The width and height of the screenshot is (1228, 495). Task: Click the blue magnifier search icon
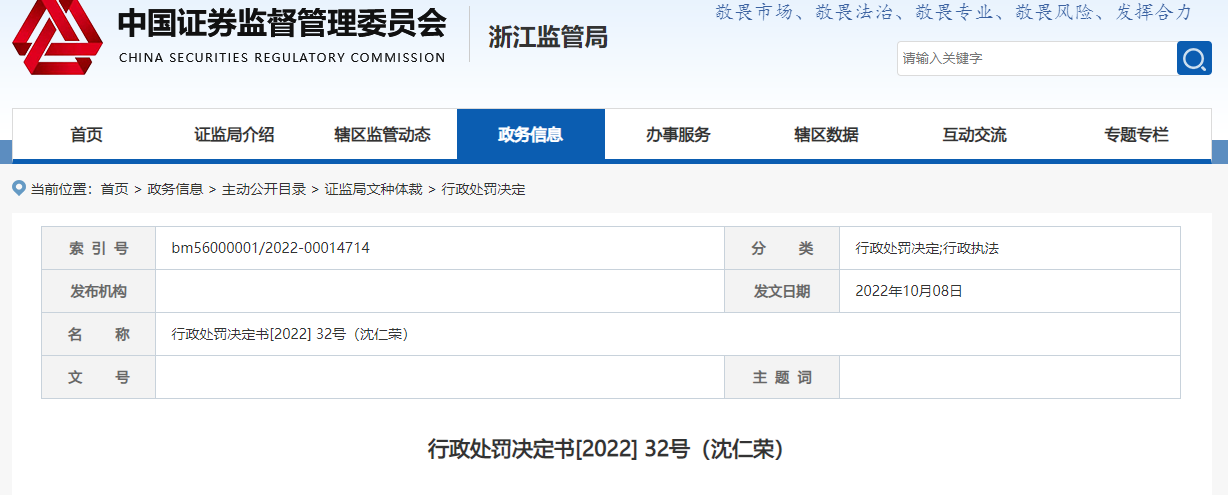coord(1194,58)
